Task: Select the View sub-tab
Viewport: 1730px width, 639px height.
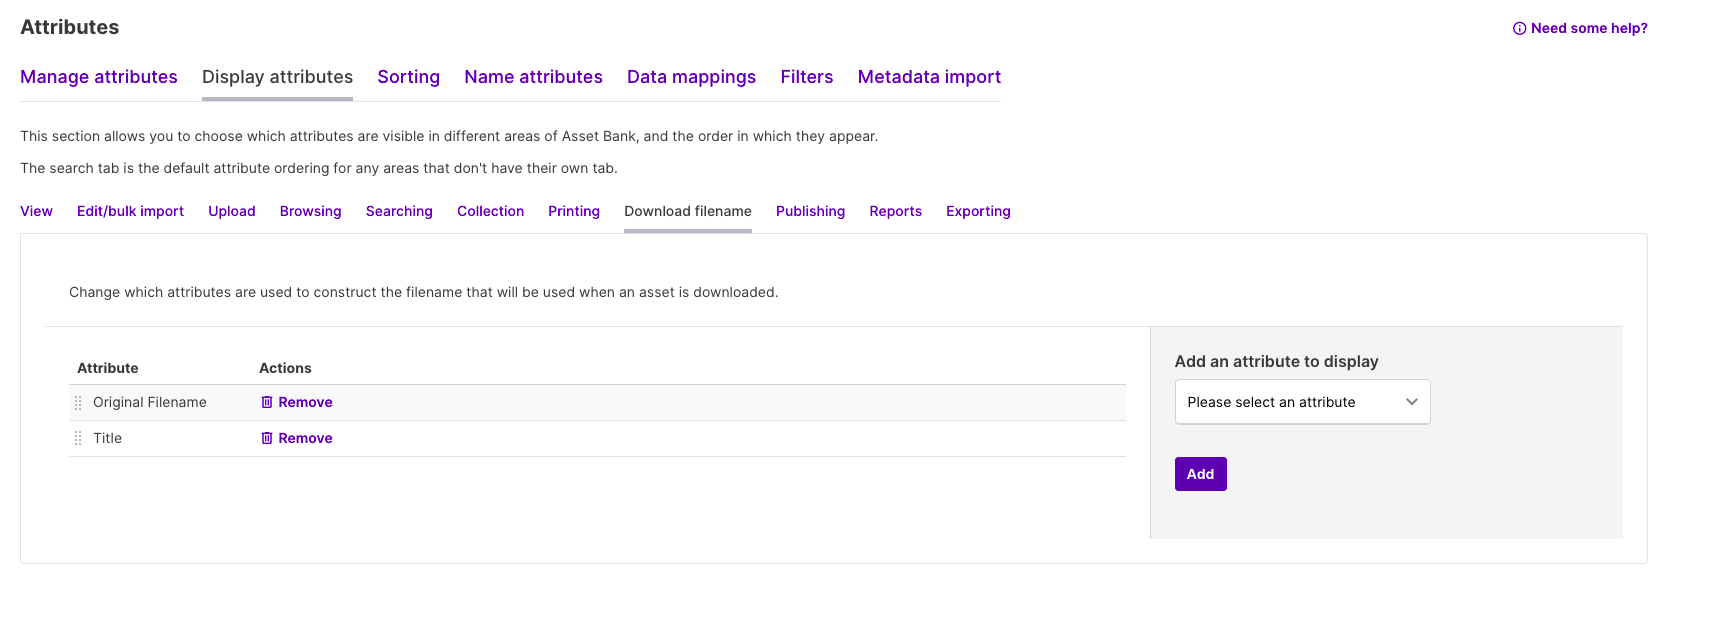Action: pyautogui.click(x=36, y=211)
